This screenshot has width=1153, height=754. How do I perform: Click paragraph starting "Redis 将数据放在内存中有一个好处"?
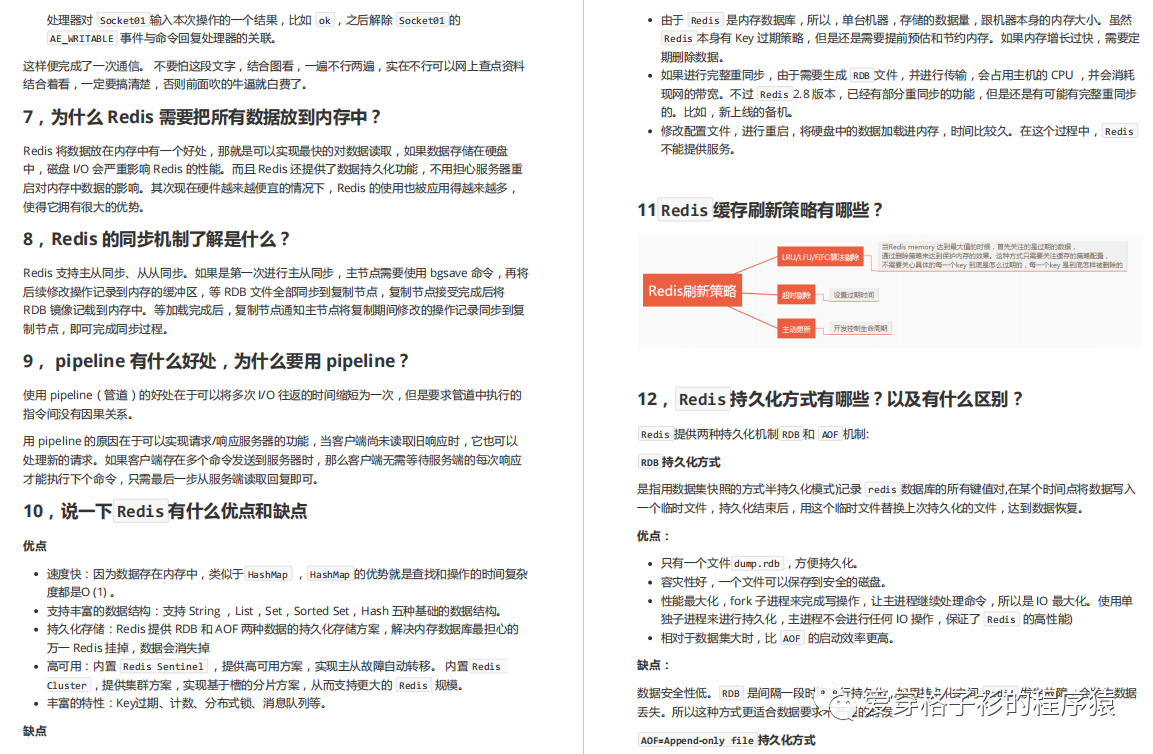(273, 179)
